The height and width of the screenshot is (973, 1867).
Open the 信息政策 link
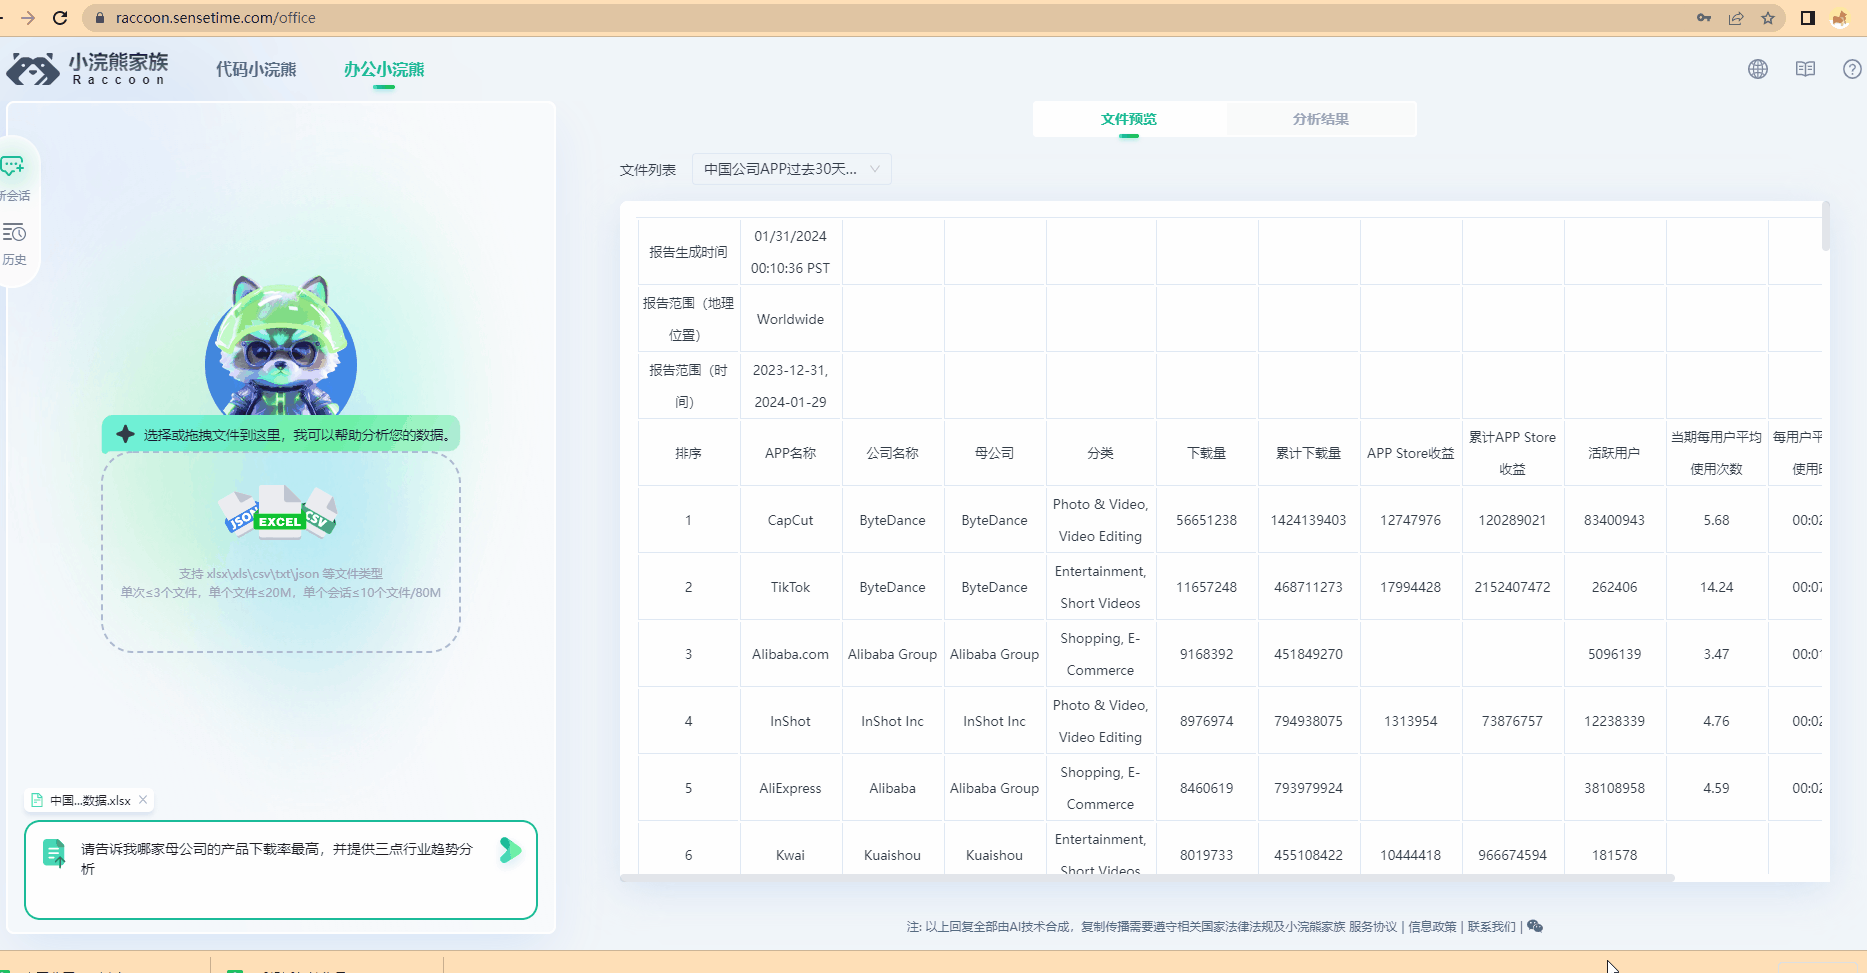[1432, 927]
